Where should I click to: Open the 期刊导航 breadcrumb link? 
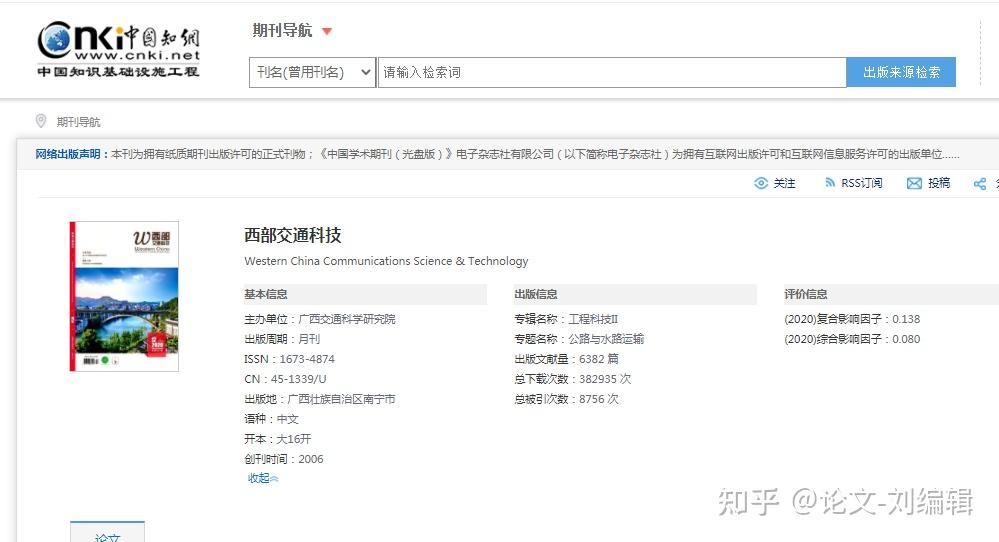pyautogui.click(x=78, y=122)
